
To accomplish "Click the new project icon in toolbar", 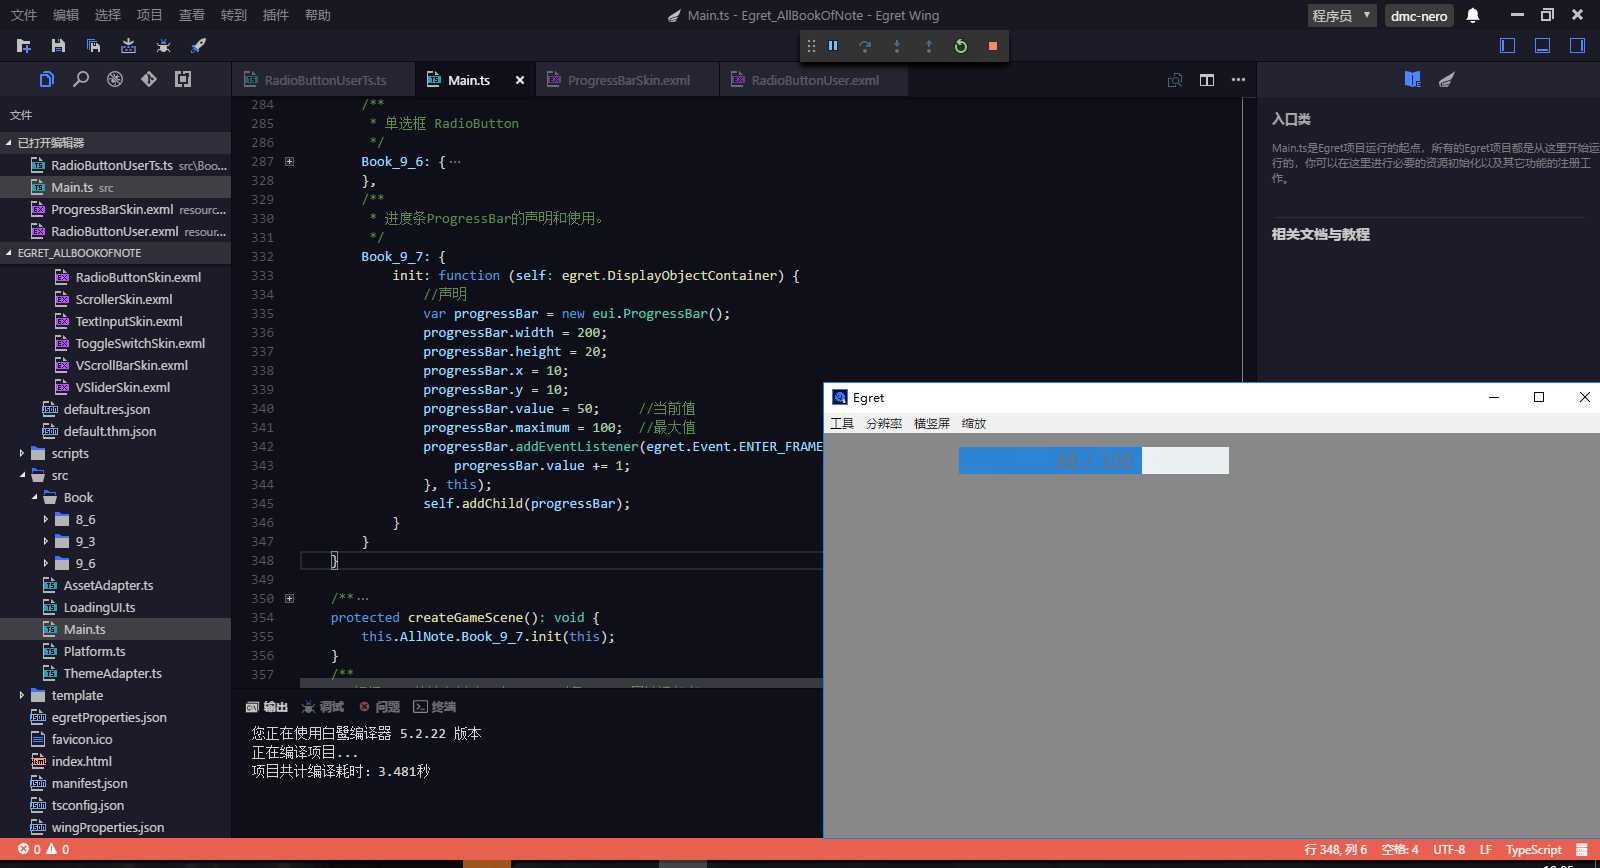I will coord(24,46).
